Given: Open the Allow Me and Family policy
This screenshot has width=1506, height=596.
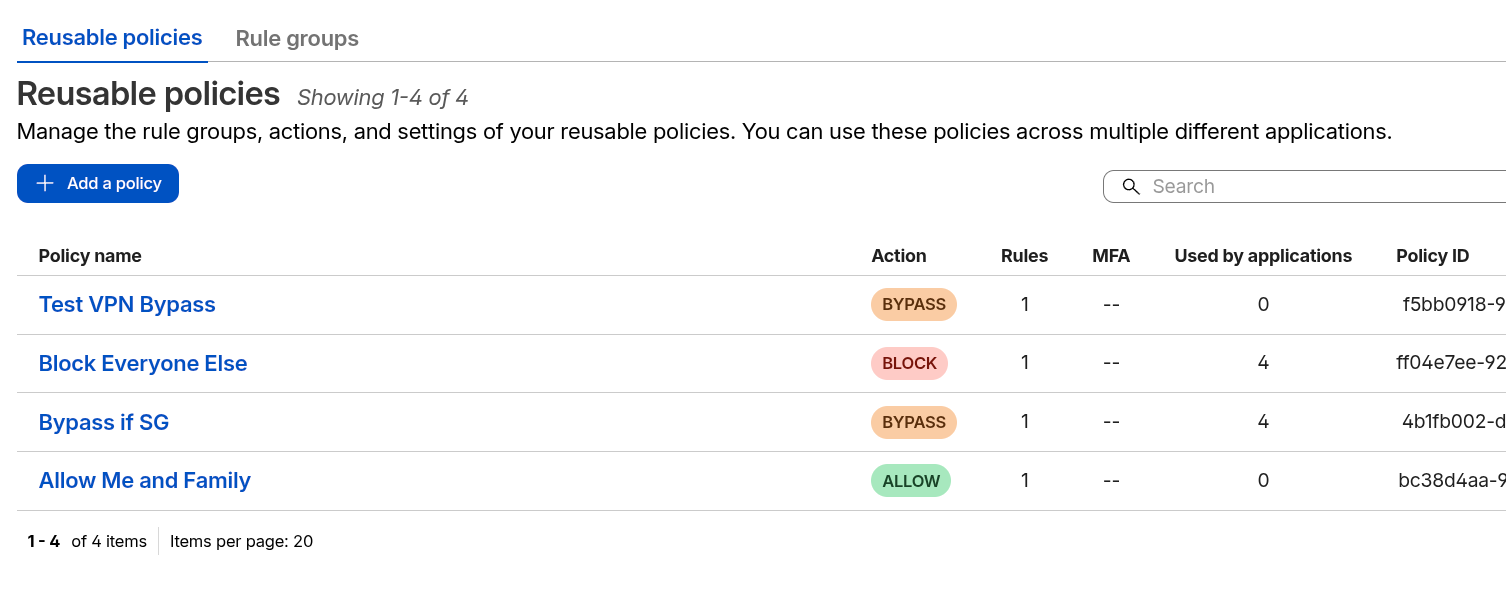Looking at the screenshot, I should point(145,481).
